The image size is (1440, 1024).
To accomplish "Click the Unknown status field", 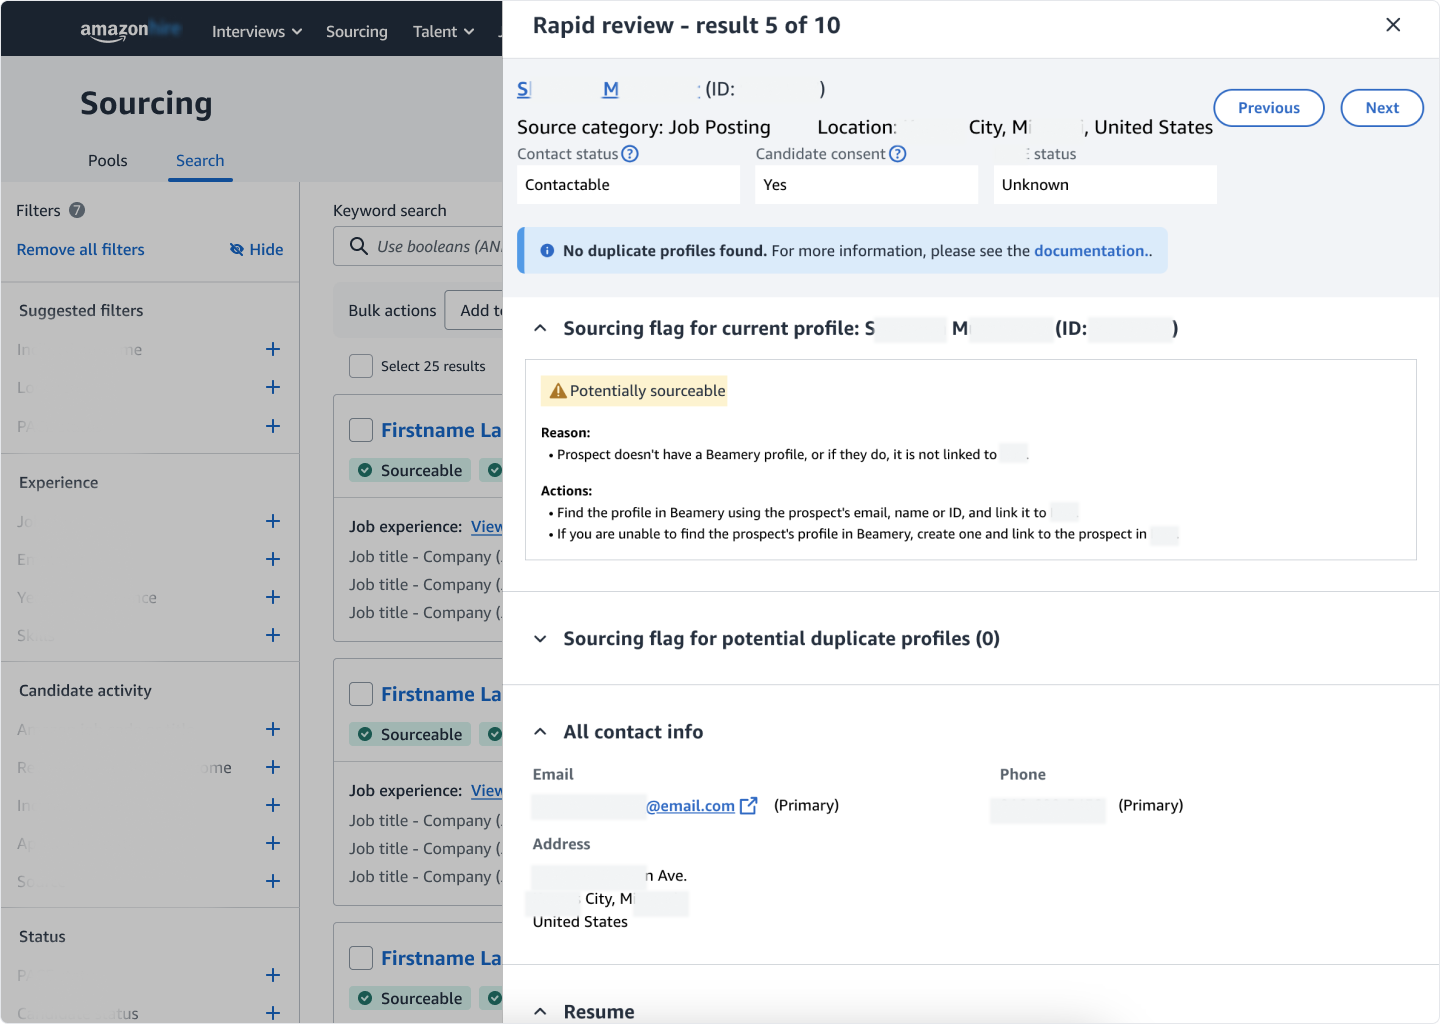I will (x=1105, y=185).
